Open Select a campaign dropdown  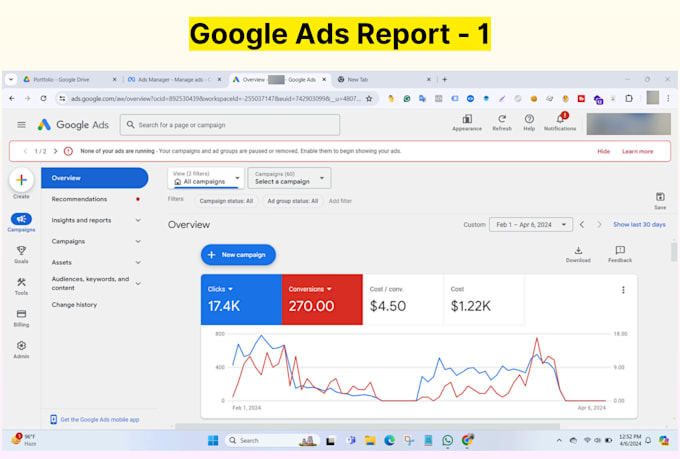coord(289,178)
